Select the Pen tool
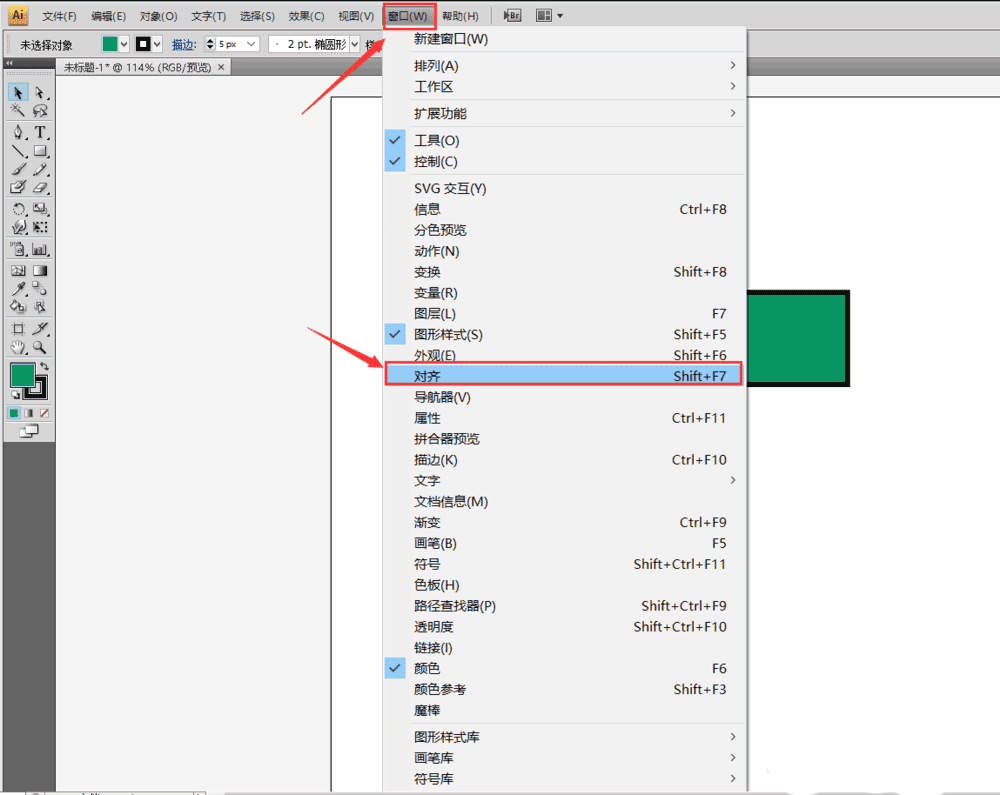Viewport: 1000px width, 795px height. coord(18,132)
